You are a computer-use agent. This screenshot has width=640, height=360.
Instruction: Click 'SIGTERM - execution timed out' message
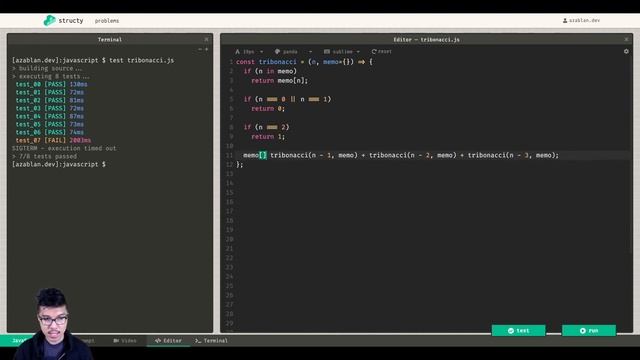point(64,148)
